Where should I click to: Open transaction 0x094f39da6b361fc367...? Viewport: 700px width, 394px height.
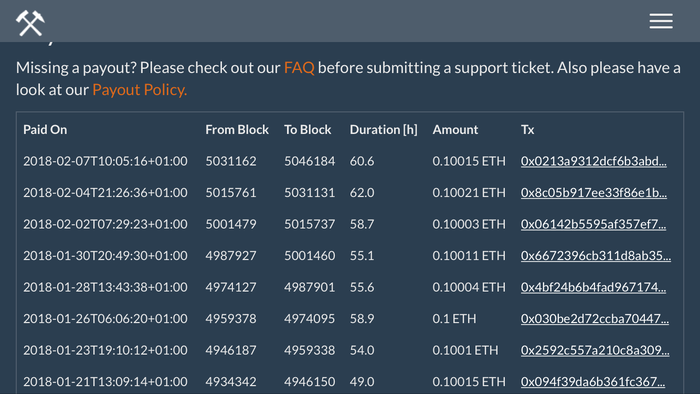pyautogui.click(x=592, y=382)
